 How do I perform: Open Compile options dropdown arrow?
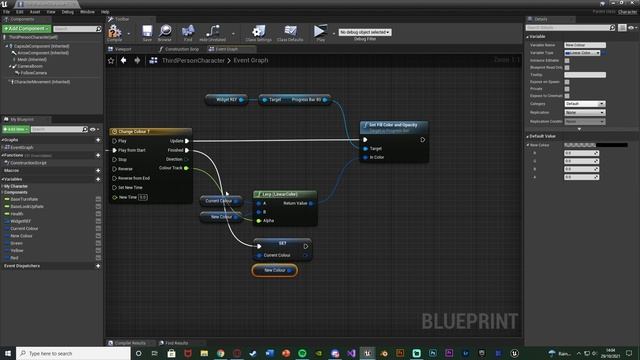[129, 33]
